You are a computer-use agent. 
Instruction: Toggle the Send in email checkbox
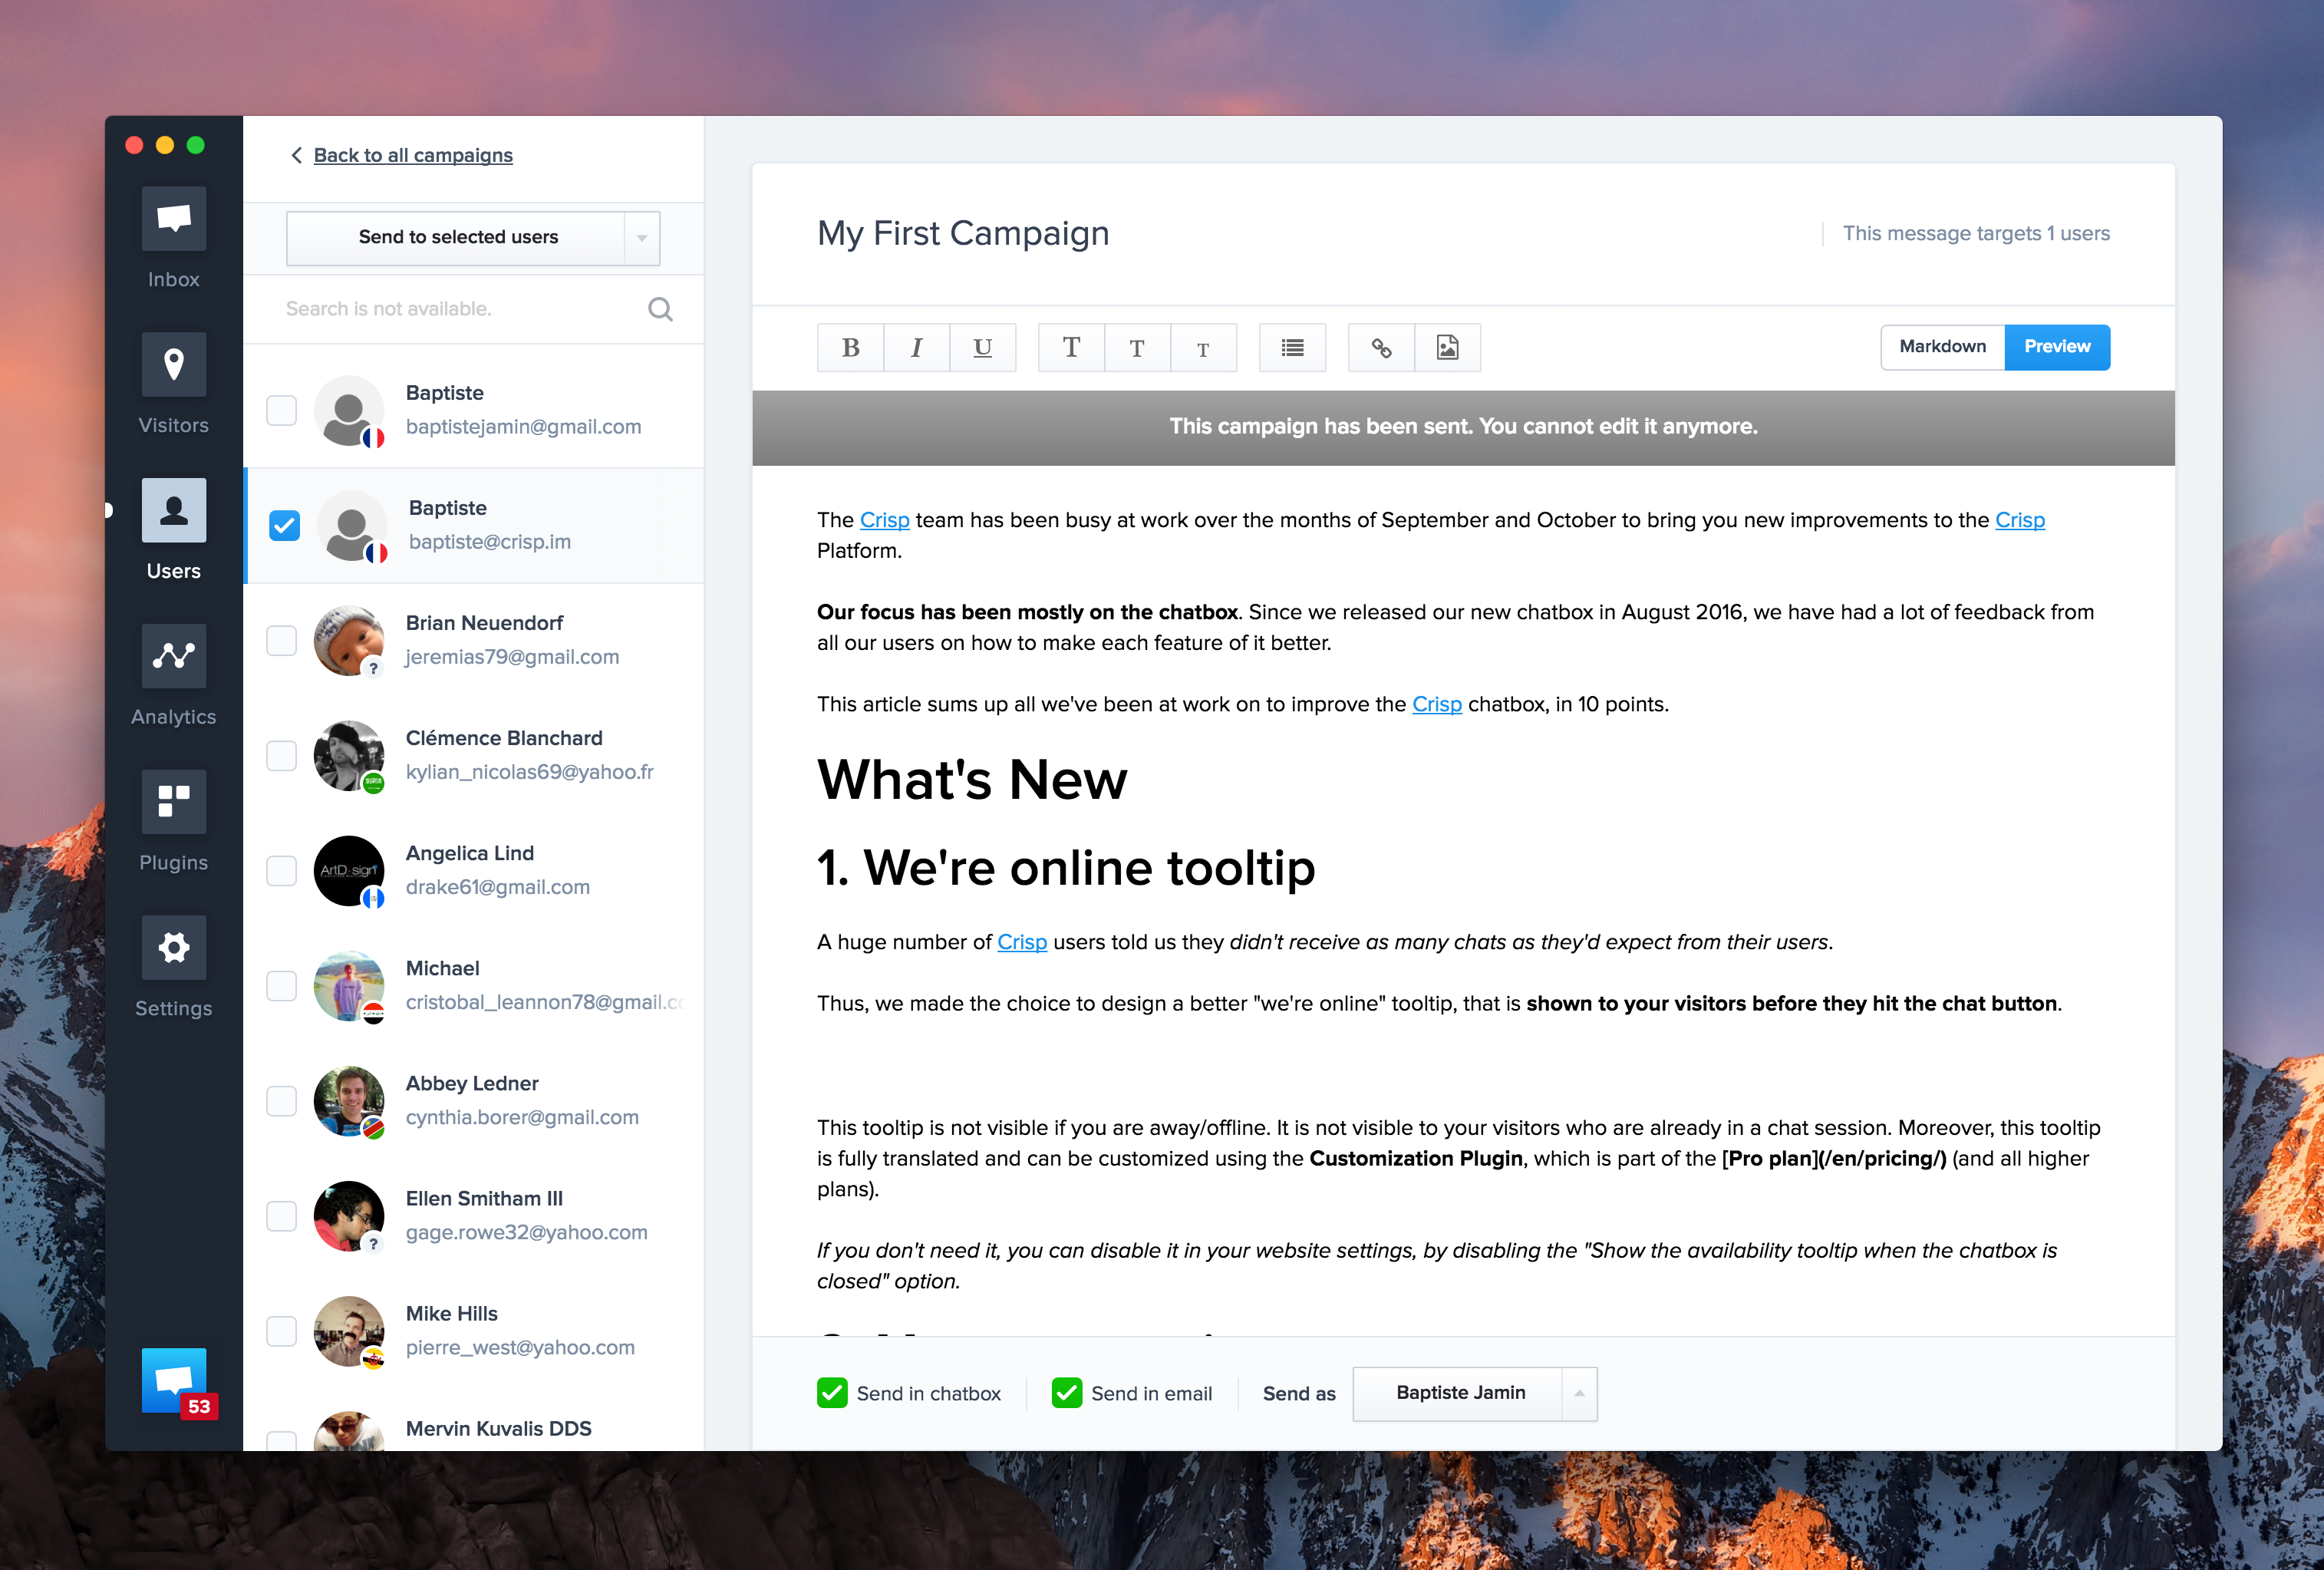point(1066,1393)
